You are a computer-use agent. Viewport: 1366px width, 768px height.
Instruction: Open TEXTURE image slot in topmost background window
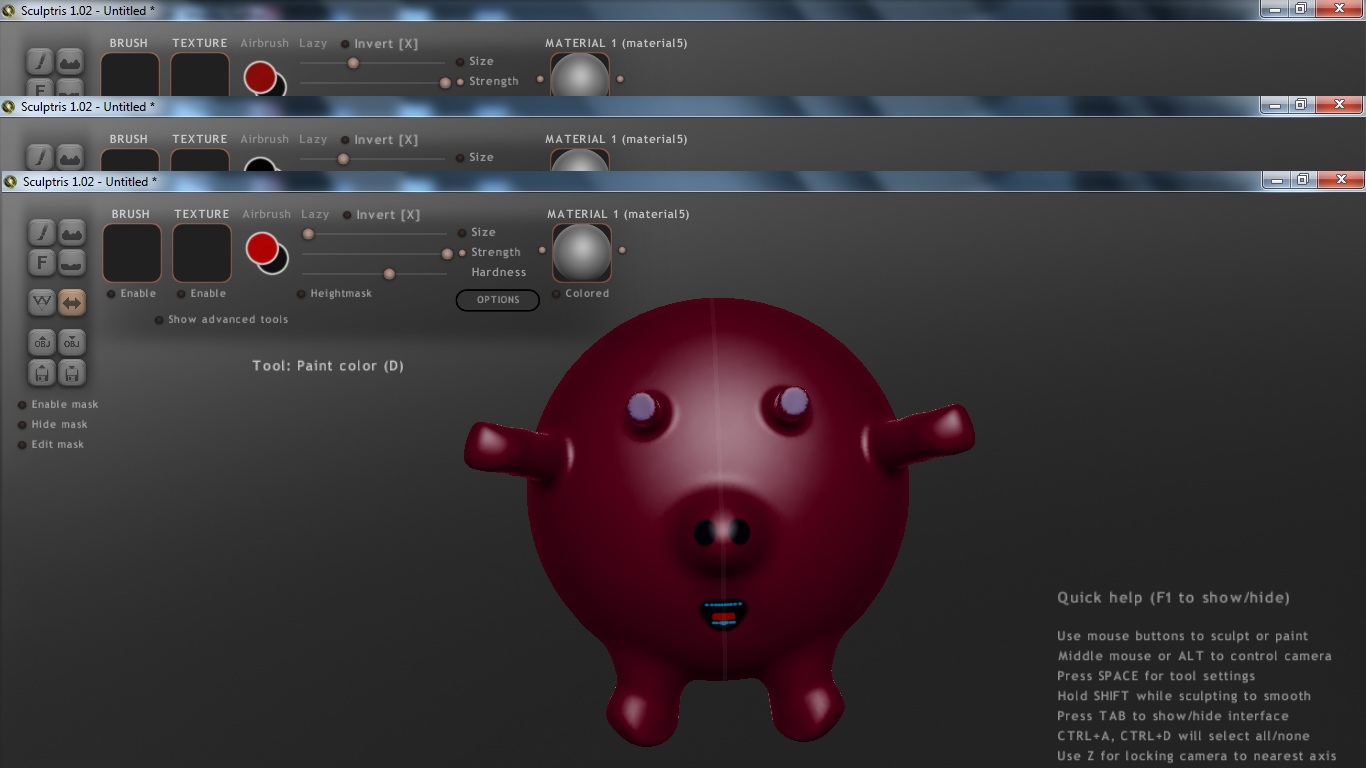point(200,74)
